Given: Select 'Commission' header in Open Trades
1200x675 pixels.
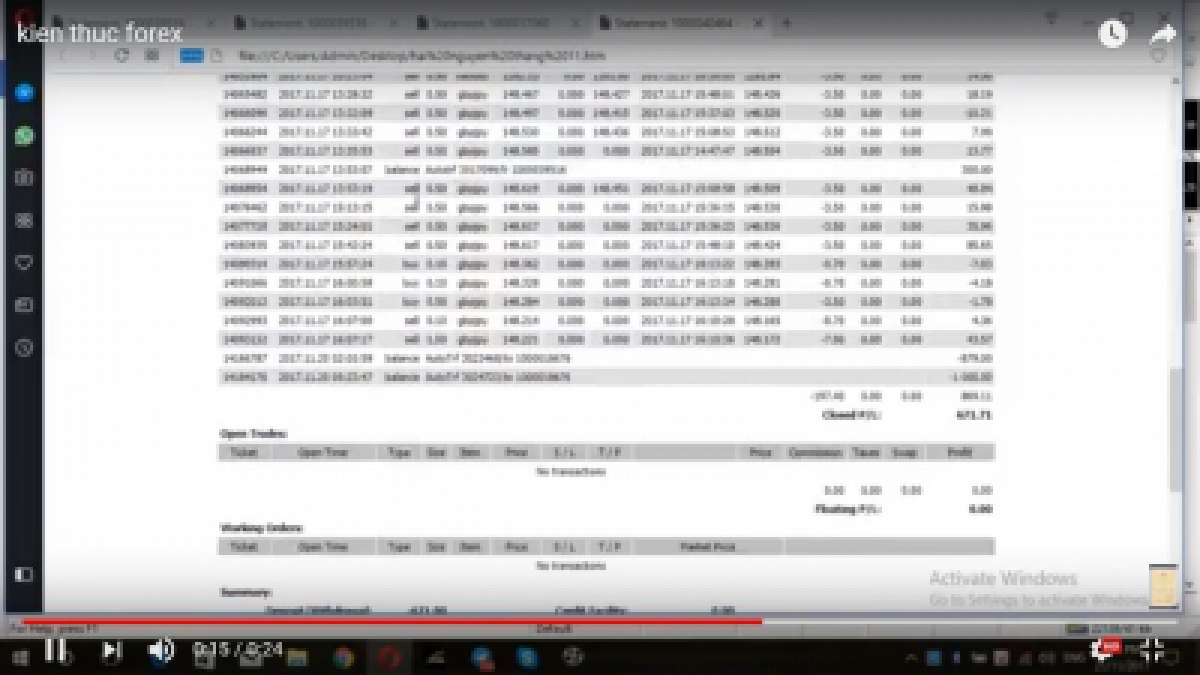Looking at the screenshot, I should click(x=815, y=452).
